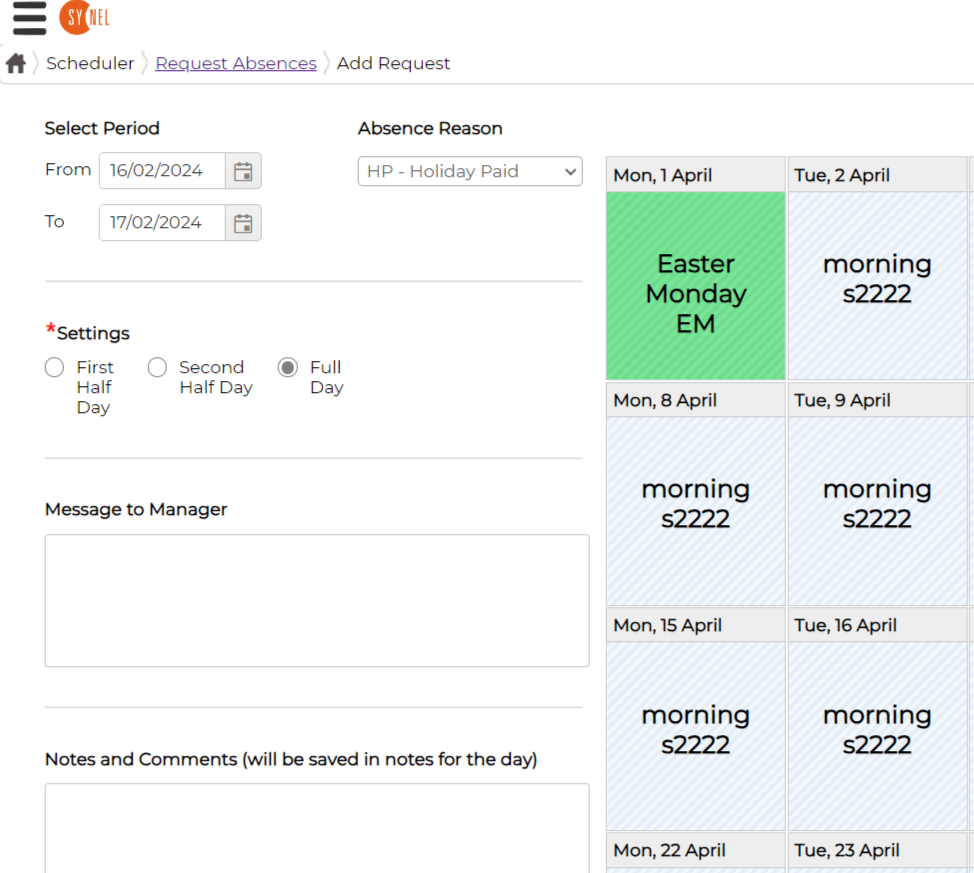Screen dimensions: 974x873
Task: Select Tue, 2 April morning shift
Action: click(877, 286)
